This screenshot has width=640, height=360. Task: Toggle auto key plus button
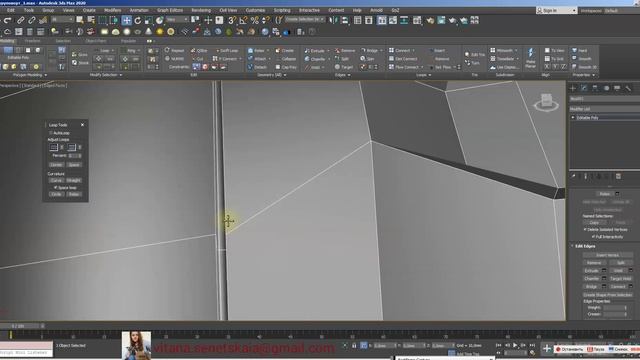click(547, 349)
